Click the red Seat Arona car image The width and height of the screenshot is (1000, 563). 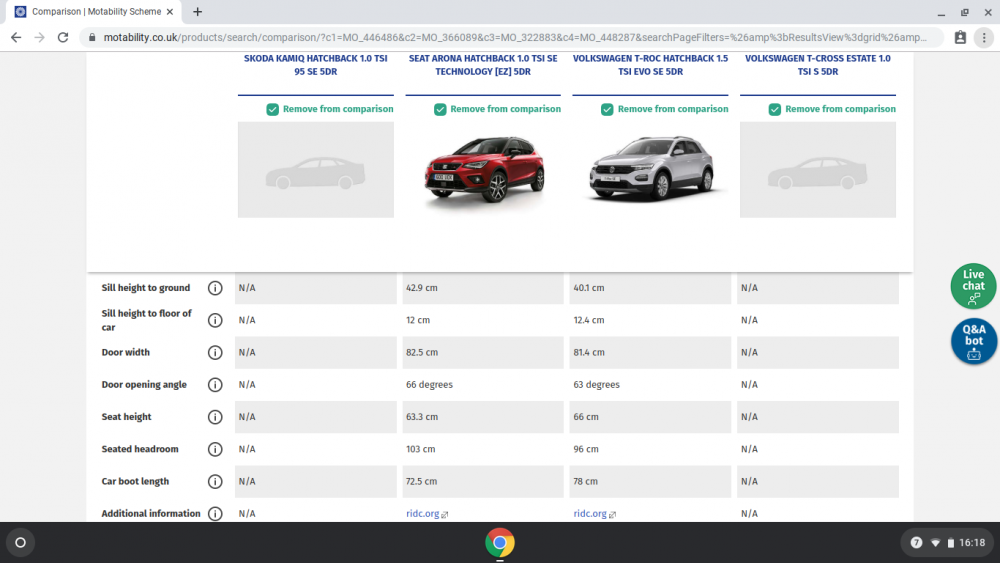(x=483, y=170)
